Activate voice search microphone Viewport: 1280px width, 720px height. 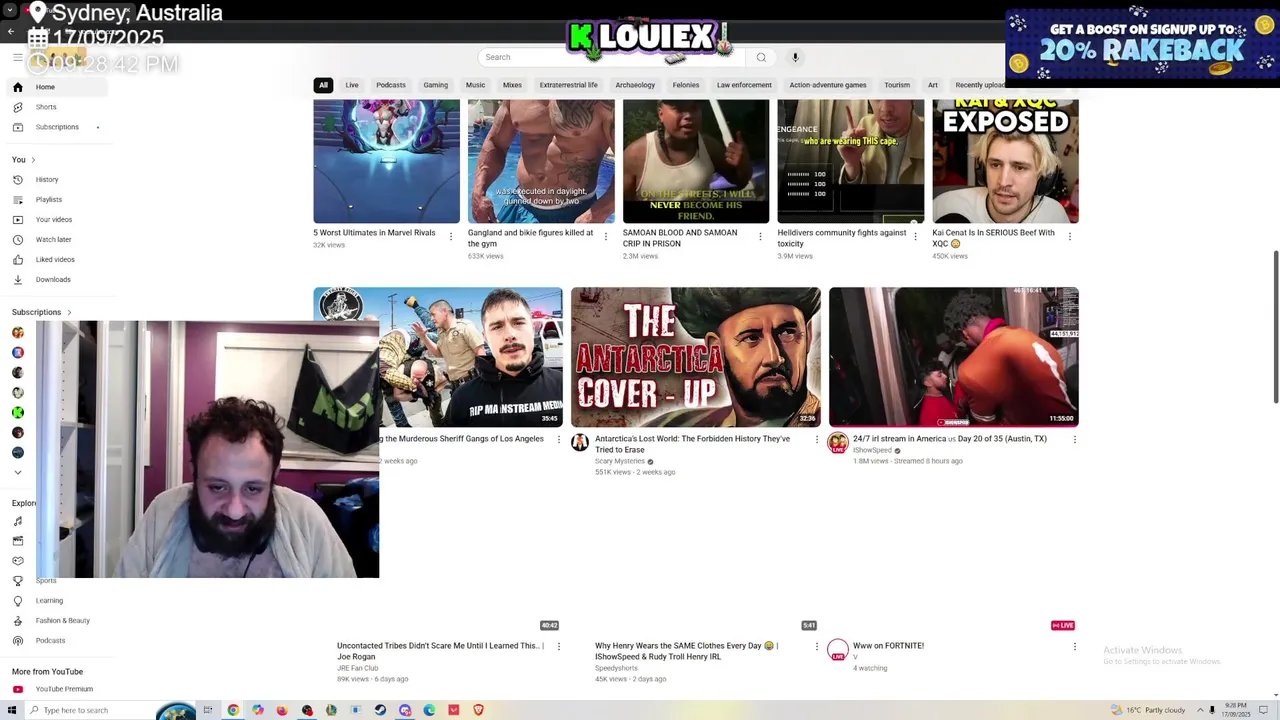pyautogui.click(x=795, y=57)
